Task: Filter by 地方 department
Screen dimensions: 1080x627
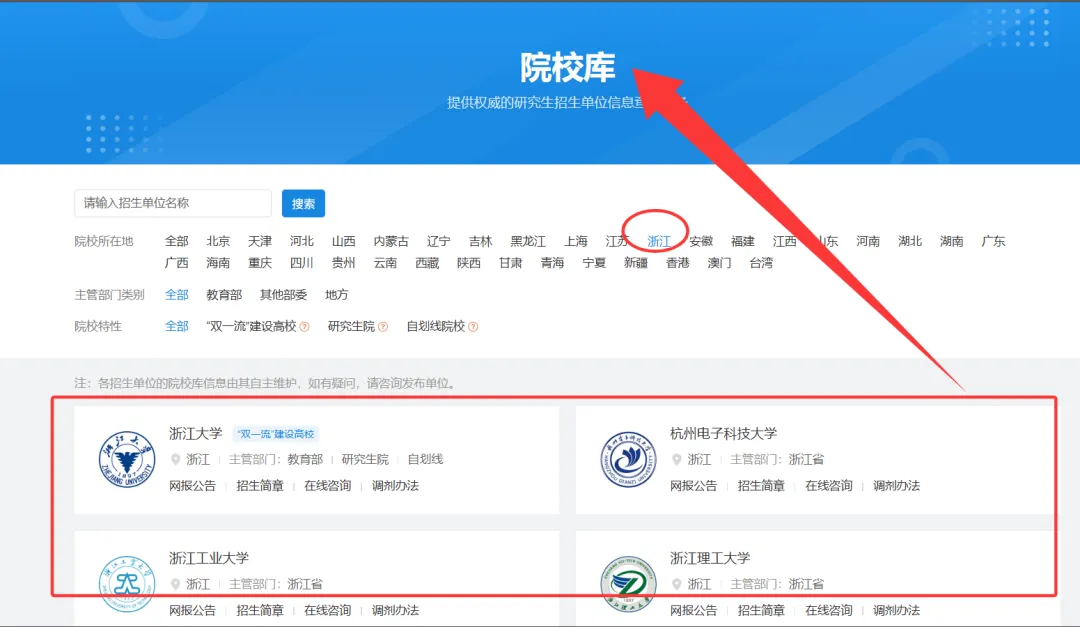Action: coord(337,295)
